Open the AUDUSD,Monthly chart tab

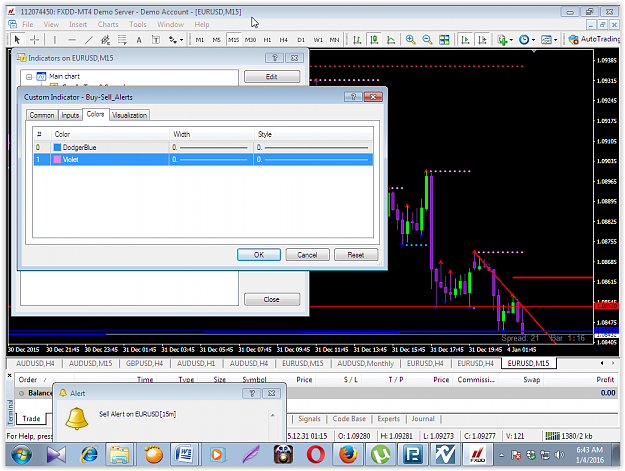tap(366, 363)
